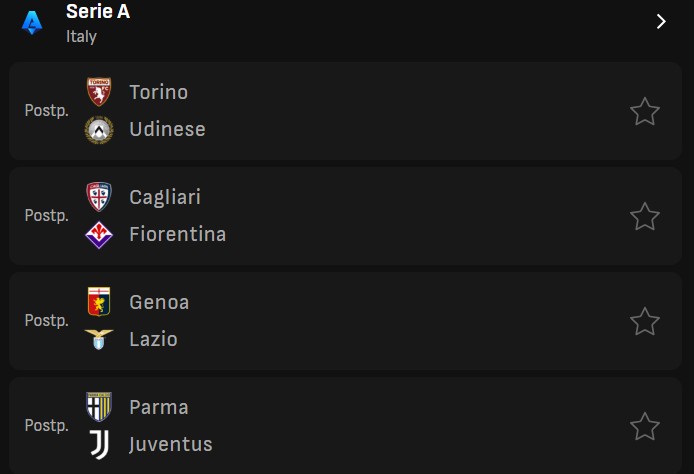Click the Genoa club crest

[99, 301]
